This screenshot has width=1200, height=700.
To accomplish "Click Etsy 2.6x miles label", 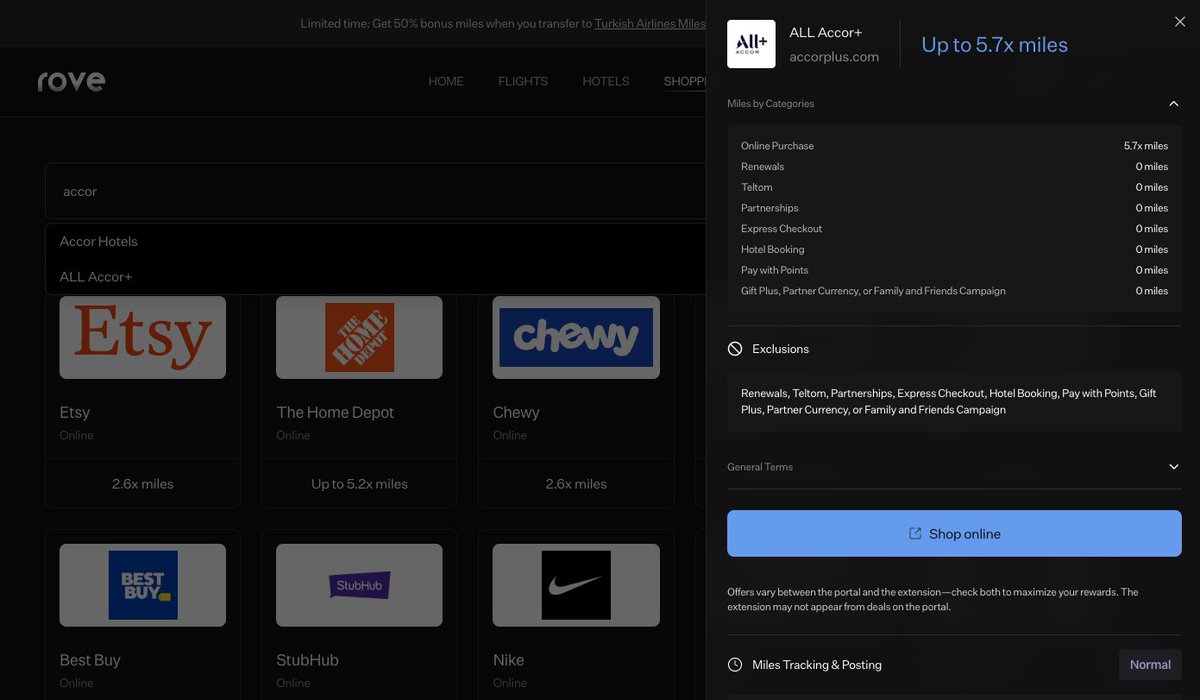I will point(142,484).
